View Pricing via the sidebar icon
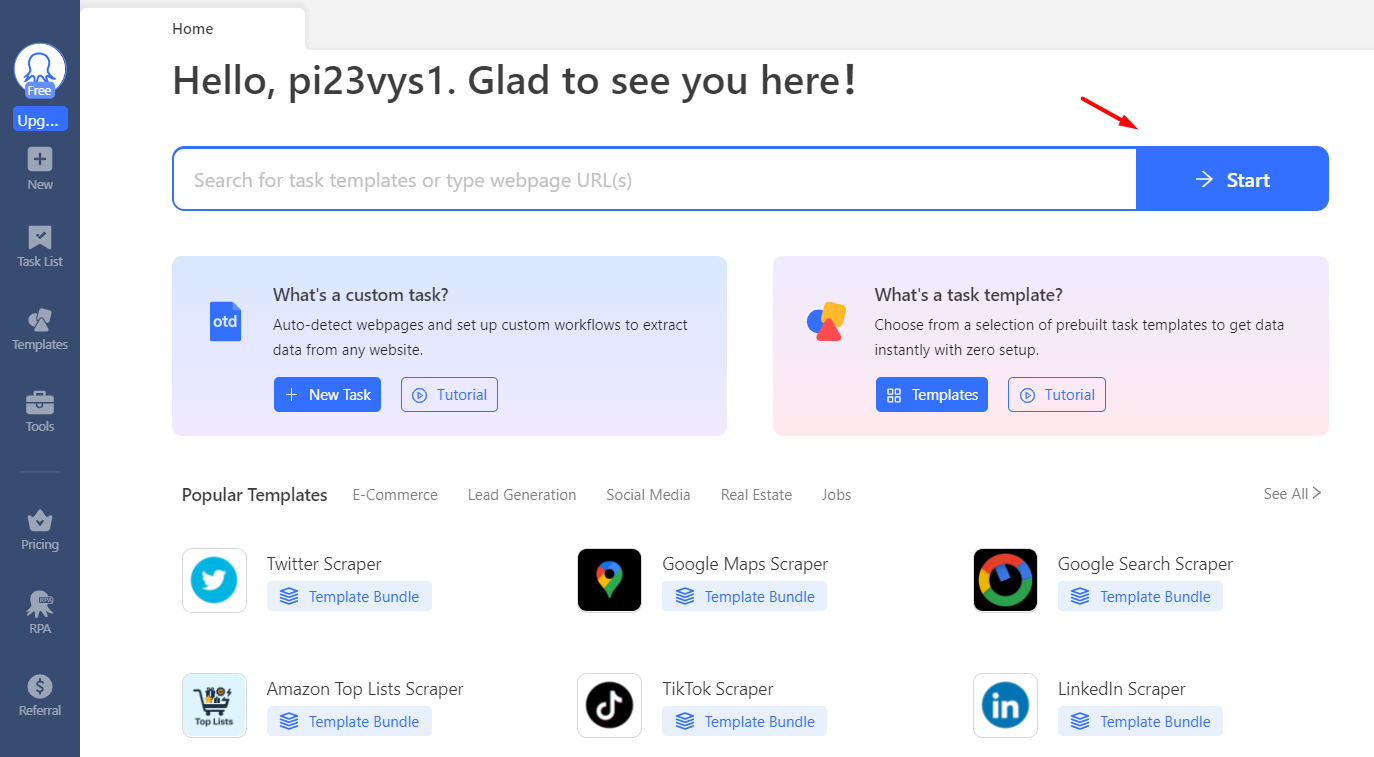The width and height of the screenshot is (1374, 757). click(39, 528)
